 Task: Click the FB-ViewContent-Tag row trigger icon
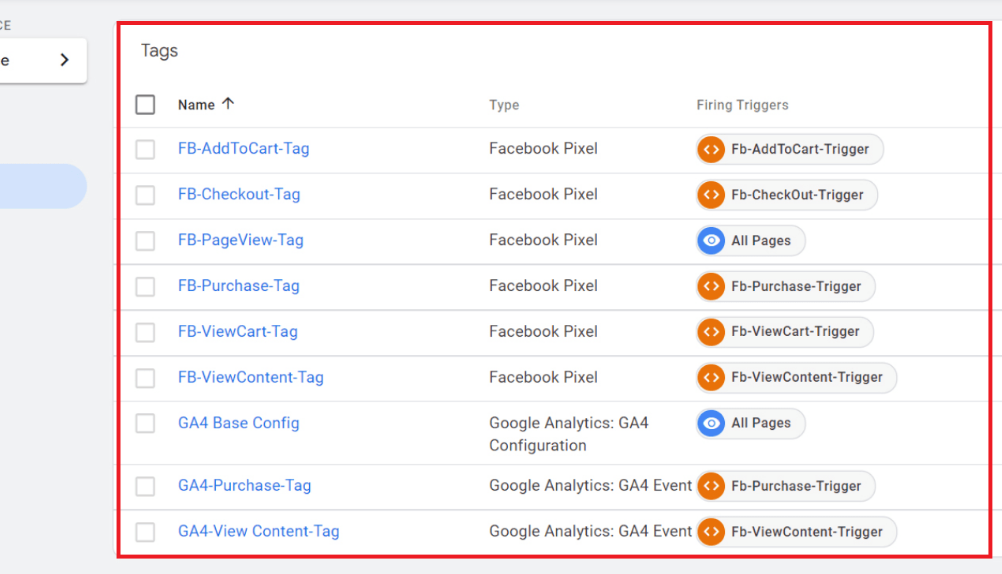[711, 378]
